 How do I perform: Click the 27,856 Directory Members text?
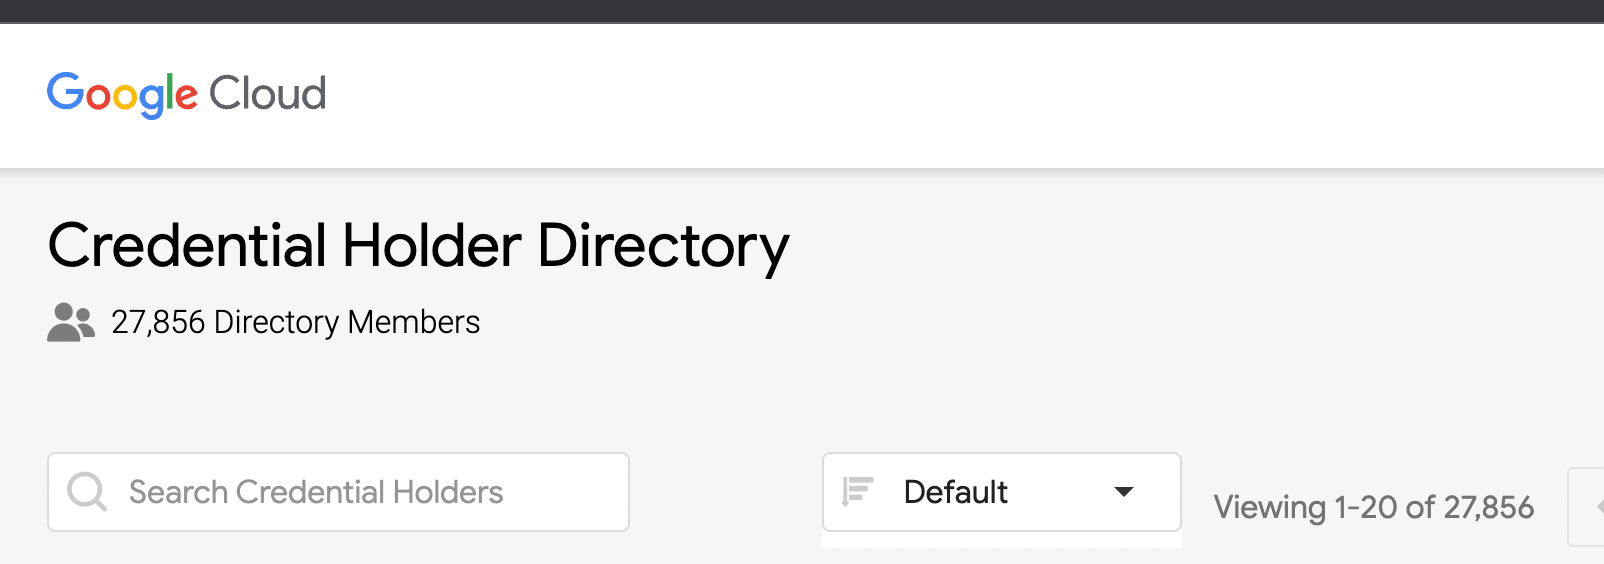pos(295,322)
